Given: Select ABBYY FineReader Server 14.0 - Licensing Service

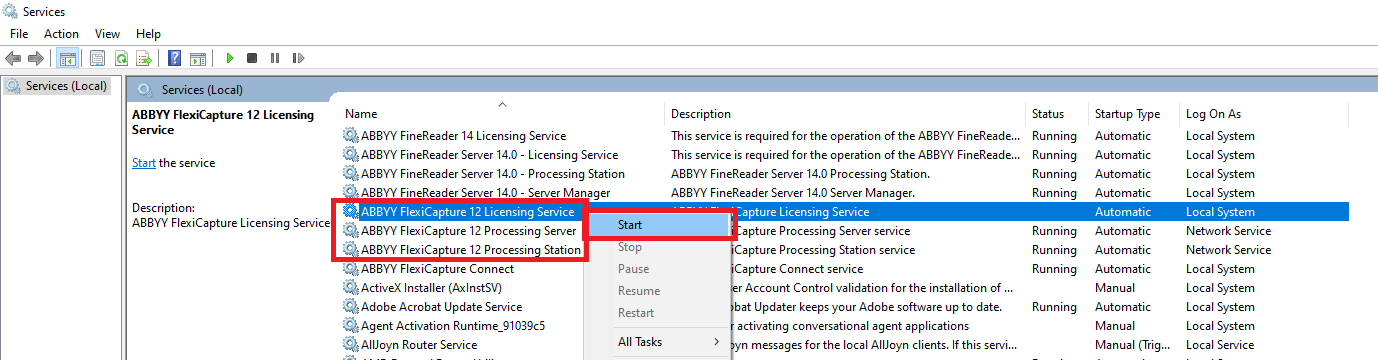Looking at the screenshot, I should tap(489, 155).
